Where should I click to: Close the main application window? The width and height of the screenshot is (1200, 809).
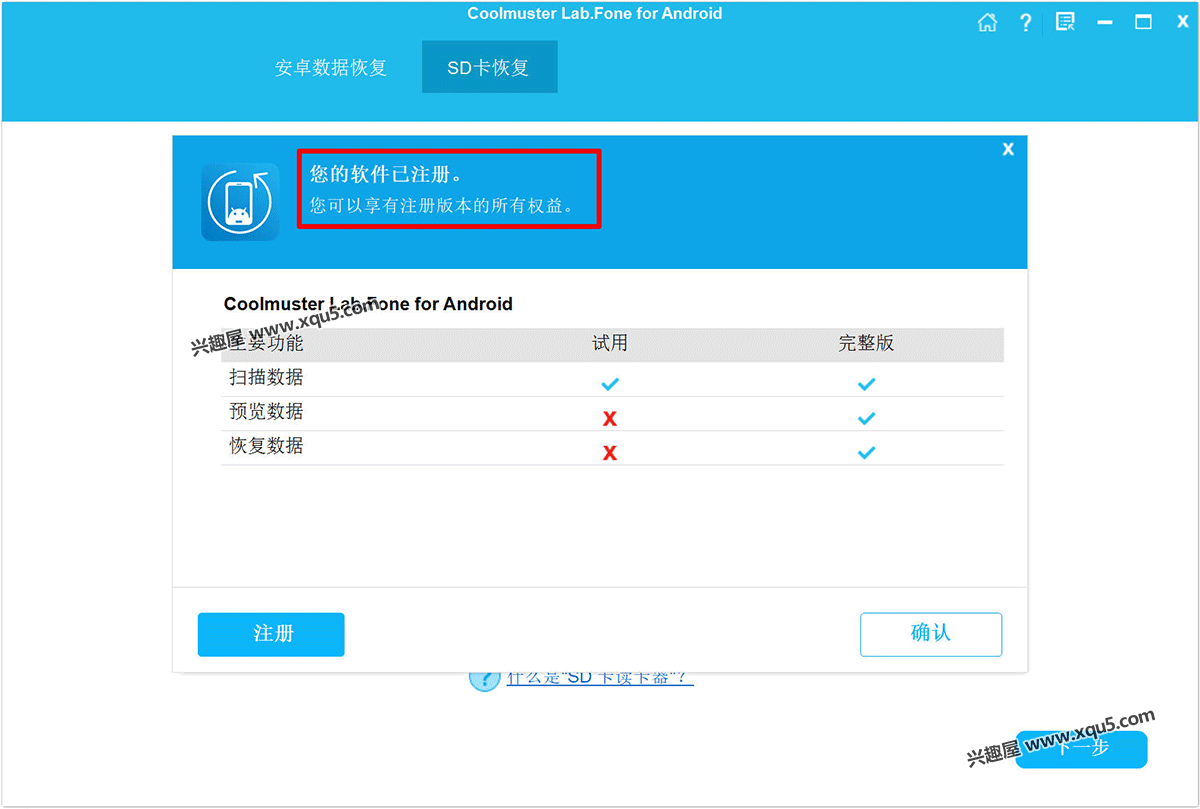point(1182,22)
